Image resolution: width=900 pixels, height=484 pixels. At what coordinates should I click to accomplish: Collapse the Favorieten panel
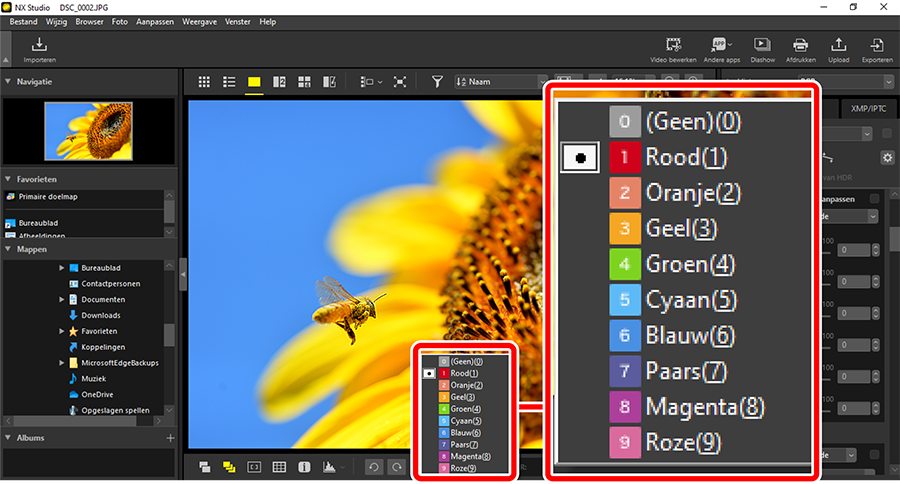[x=8, y=179]
